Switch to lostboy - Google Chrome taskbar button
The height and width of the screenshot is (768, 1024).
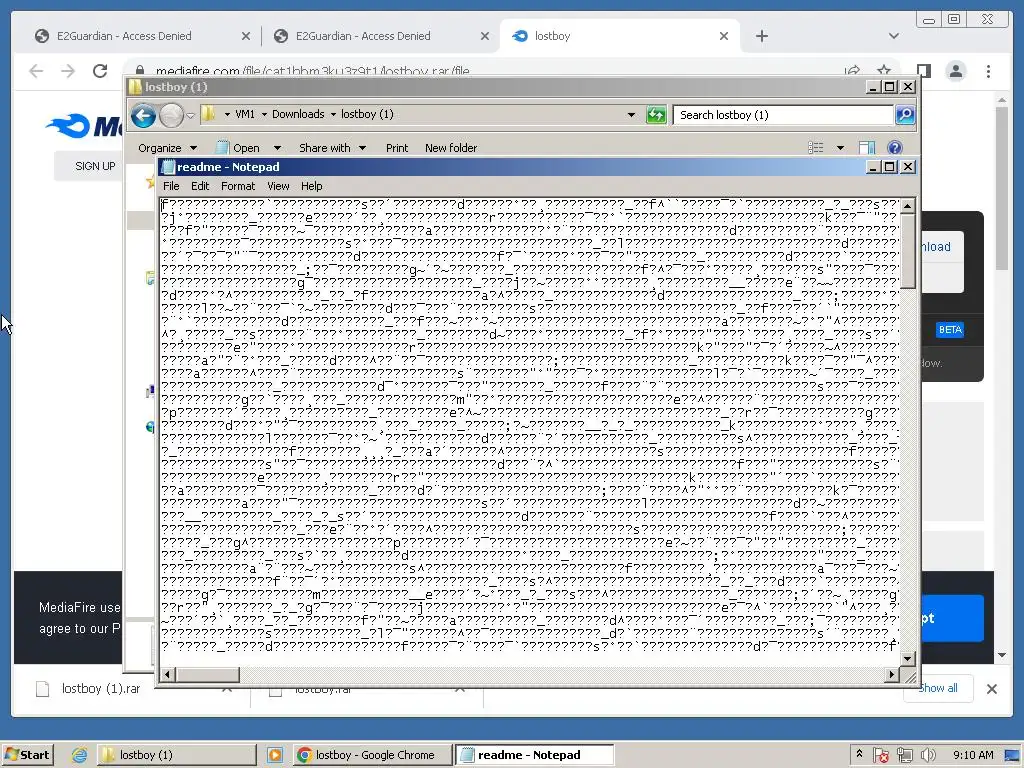(x=372, y=755)
